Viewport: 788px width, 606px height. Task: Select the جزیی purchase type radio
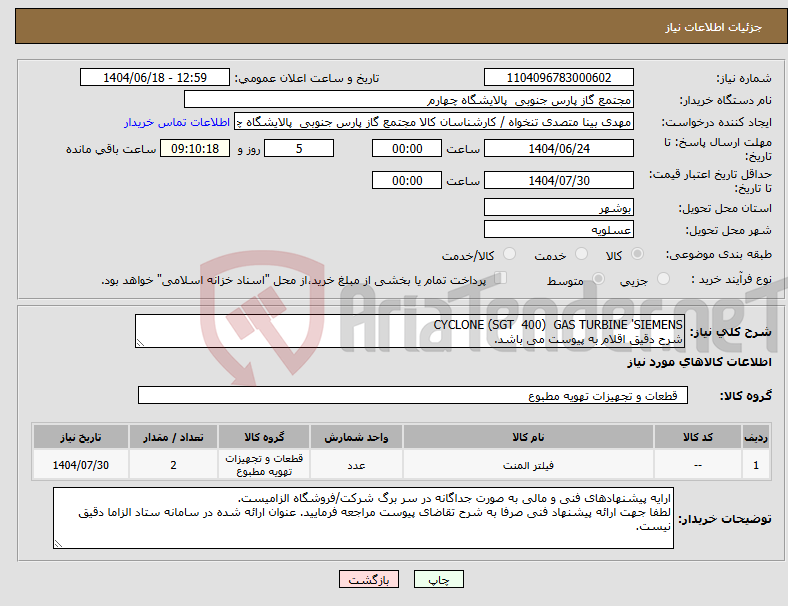[663, 278]
